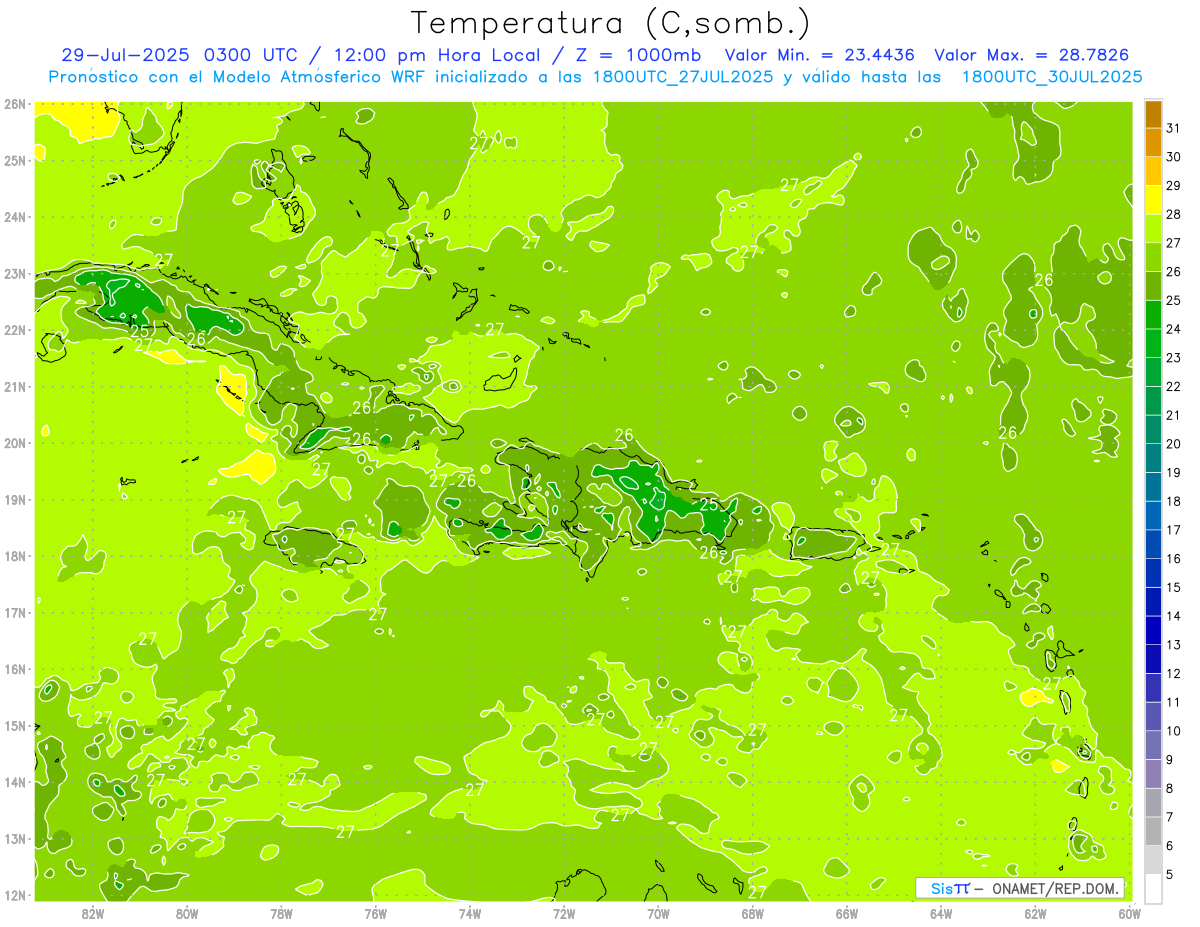Click the "16N" latitude axis label
The height and width of the screenshot is (927, 1200).
[x=14, y=669]
